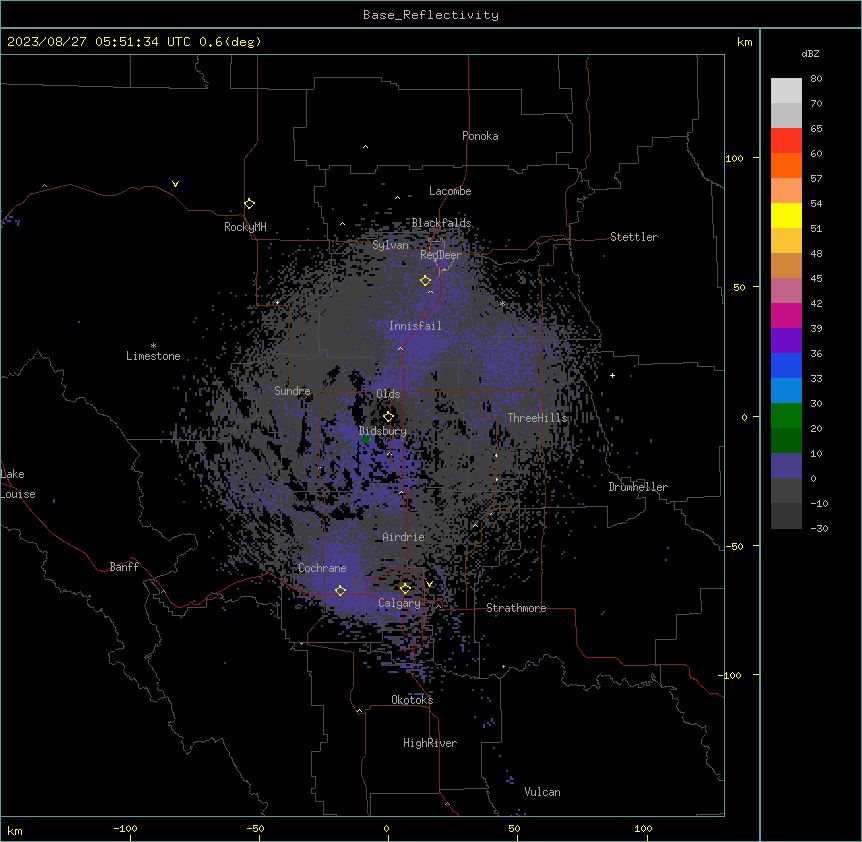Click the Airdrie city label
This screenshot has width=862, height=842.
[404, 537]
